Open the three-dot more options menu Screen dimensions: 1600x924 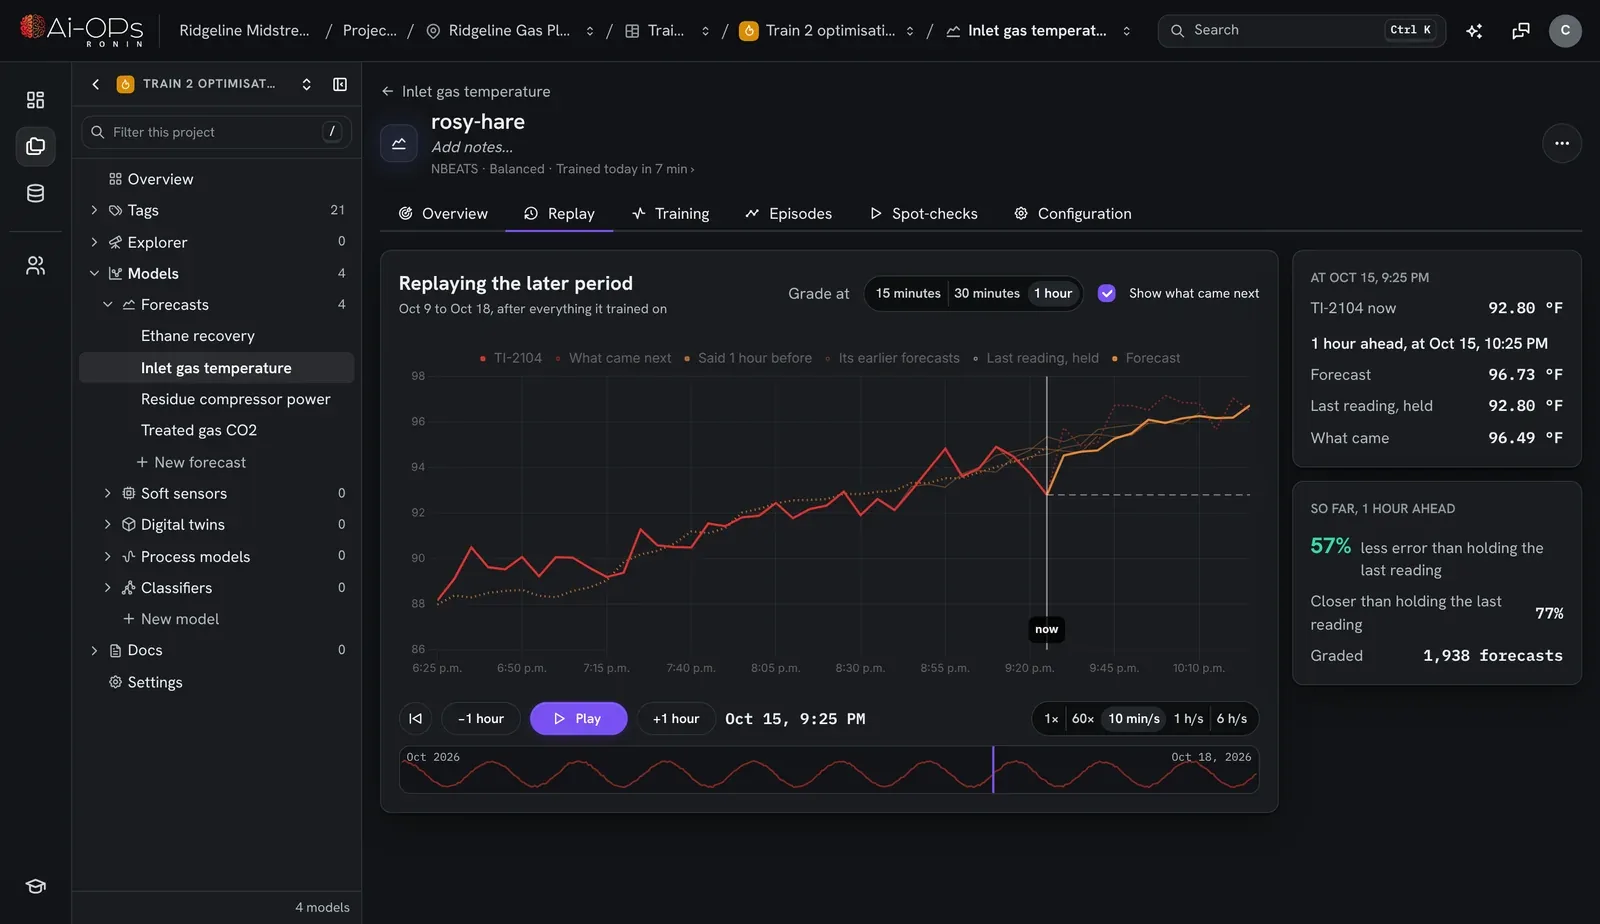coord(1562,143)
